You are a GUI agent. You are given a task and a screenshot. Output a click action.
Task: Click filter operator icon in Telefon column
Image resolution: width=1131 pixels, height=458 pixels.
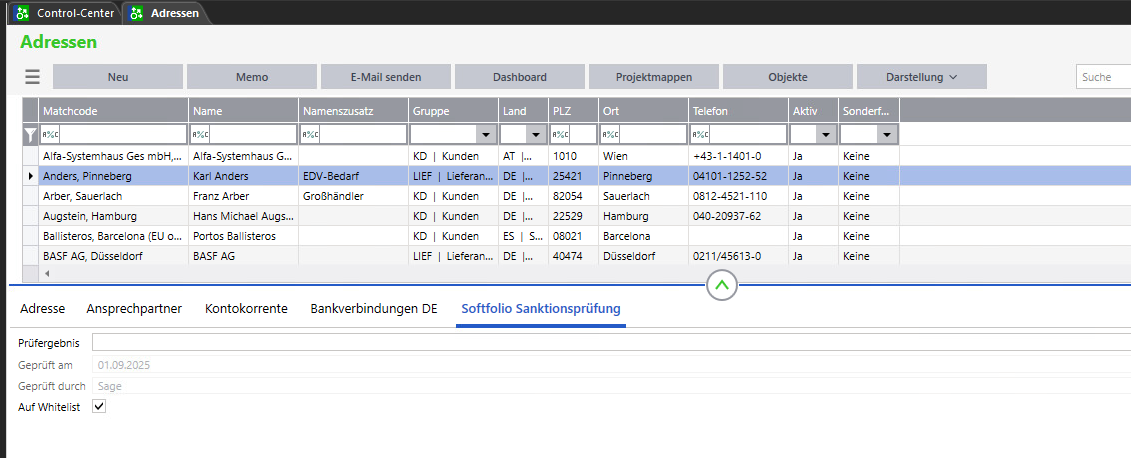coord(700,134)
